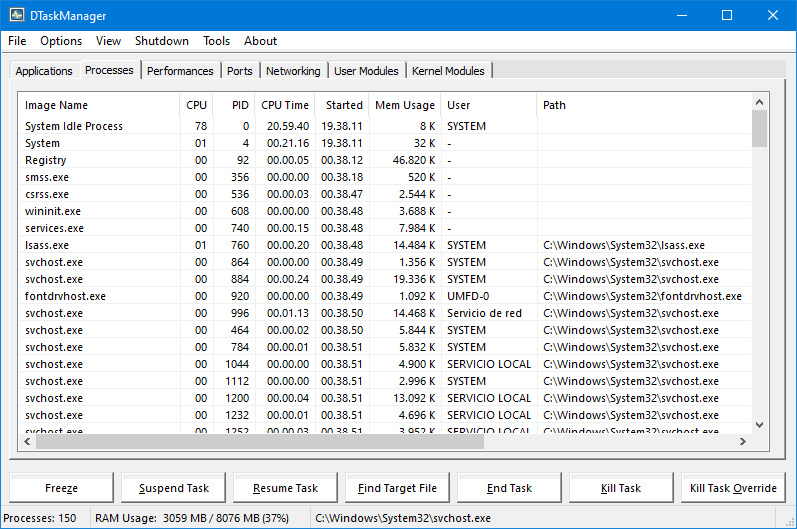Sort by CPU Time column header
The height and width of the screenshot is (529, 797).
[285, 105]
